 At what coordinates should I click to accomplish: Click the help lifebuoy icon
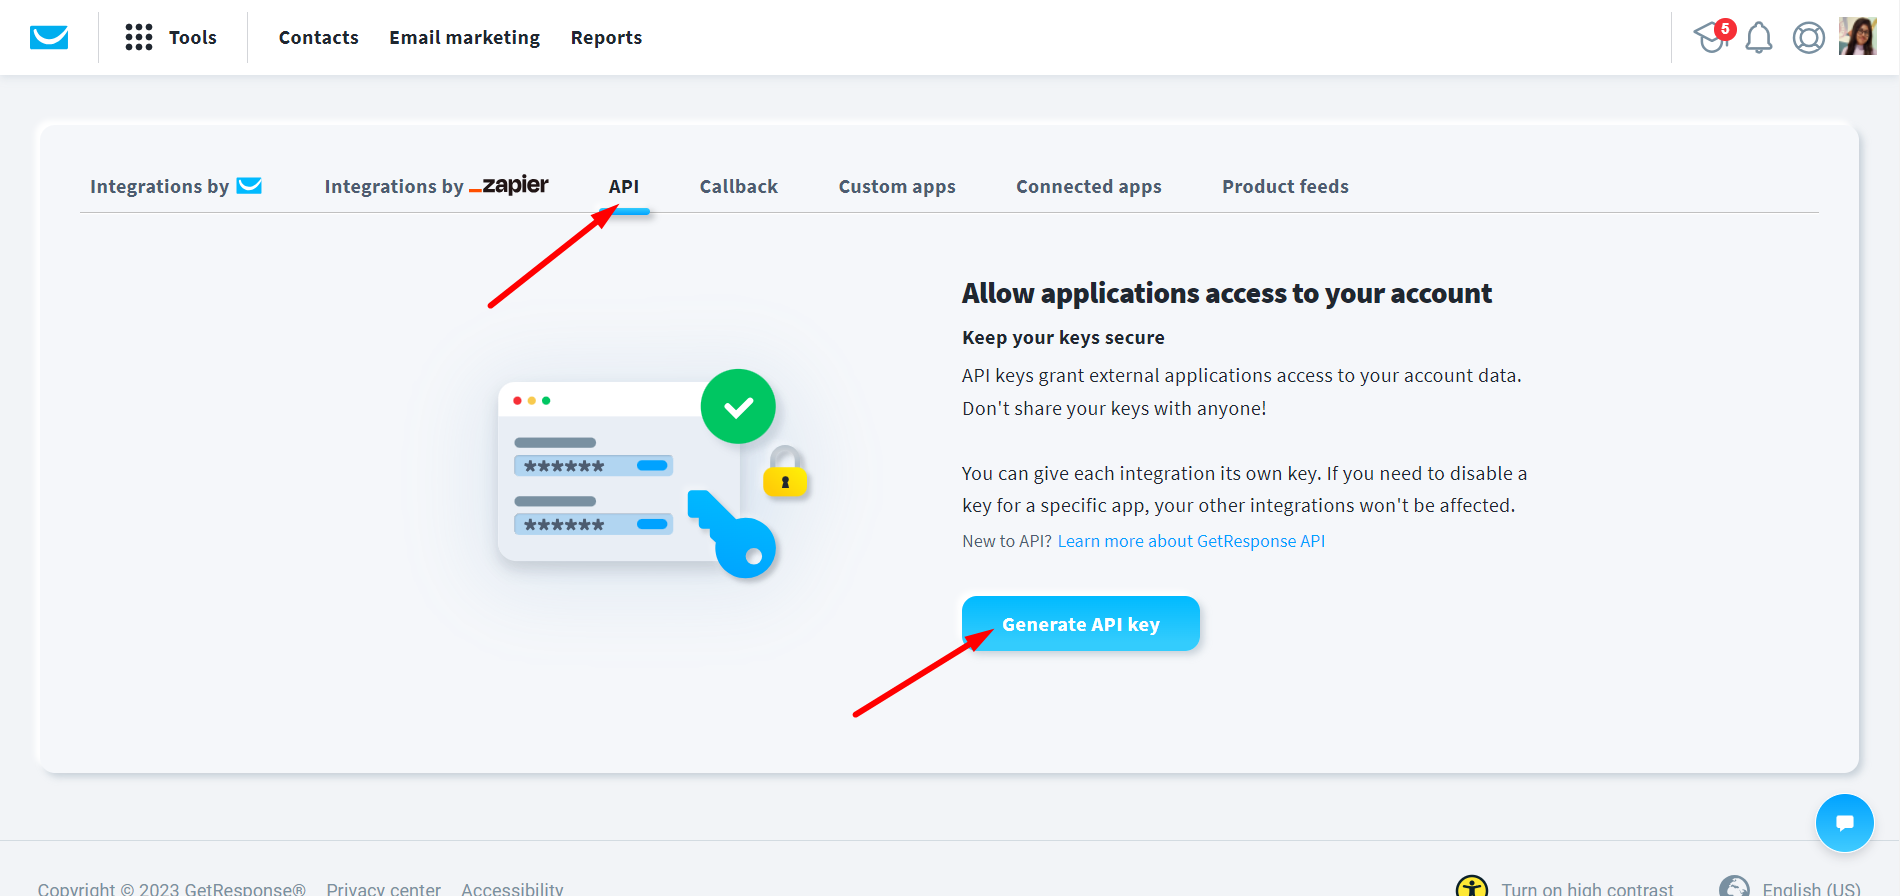click(x=1808, y=38)
